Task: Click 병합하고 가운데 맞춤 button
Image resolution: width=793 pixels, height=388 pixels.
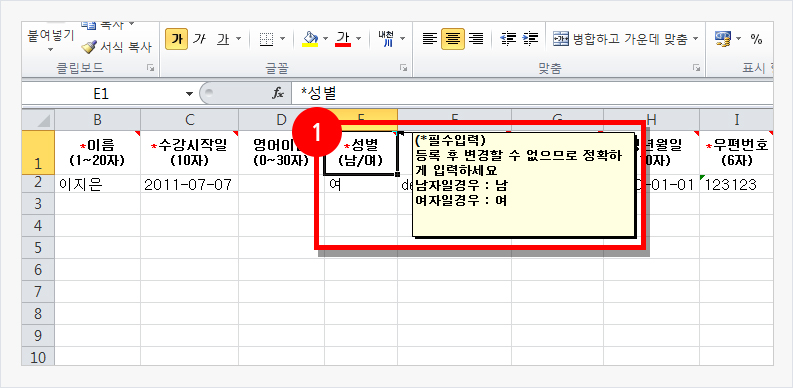Action: pos(626,39)
